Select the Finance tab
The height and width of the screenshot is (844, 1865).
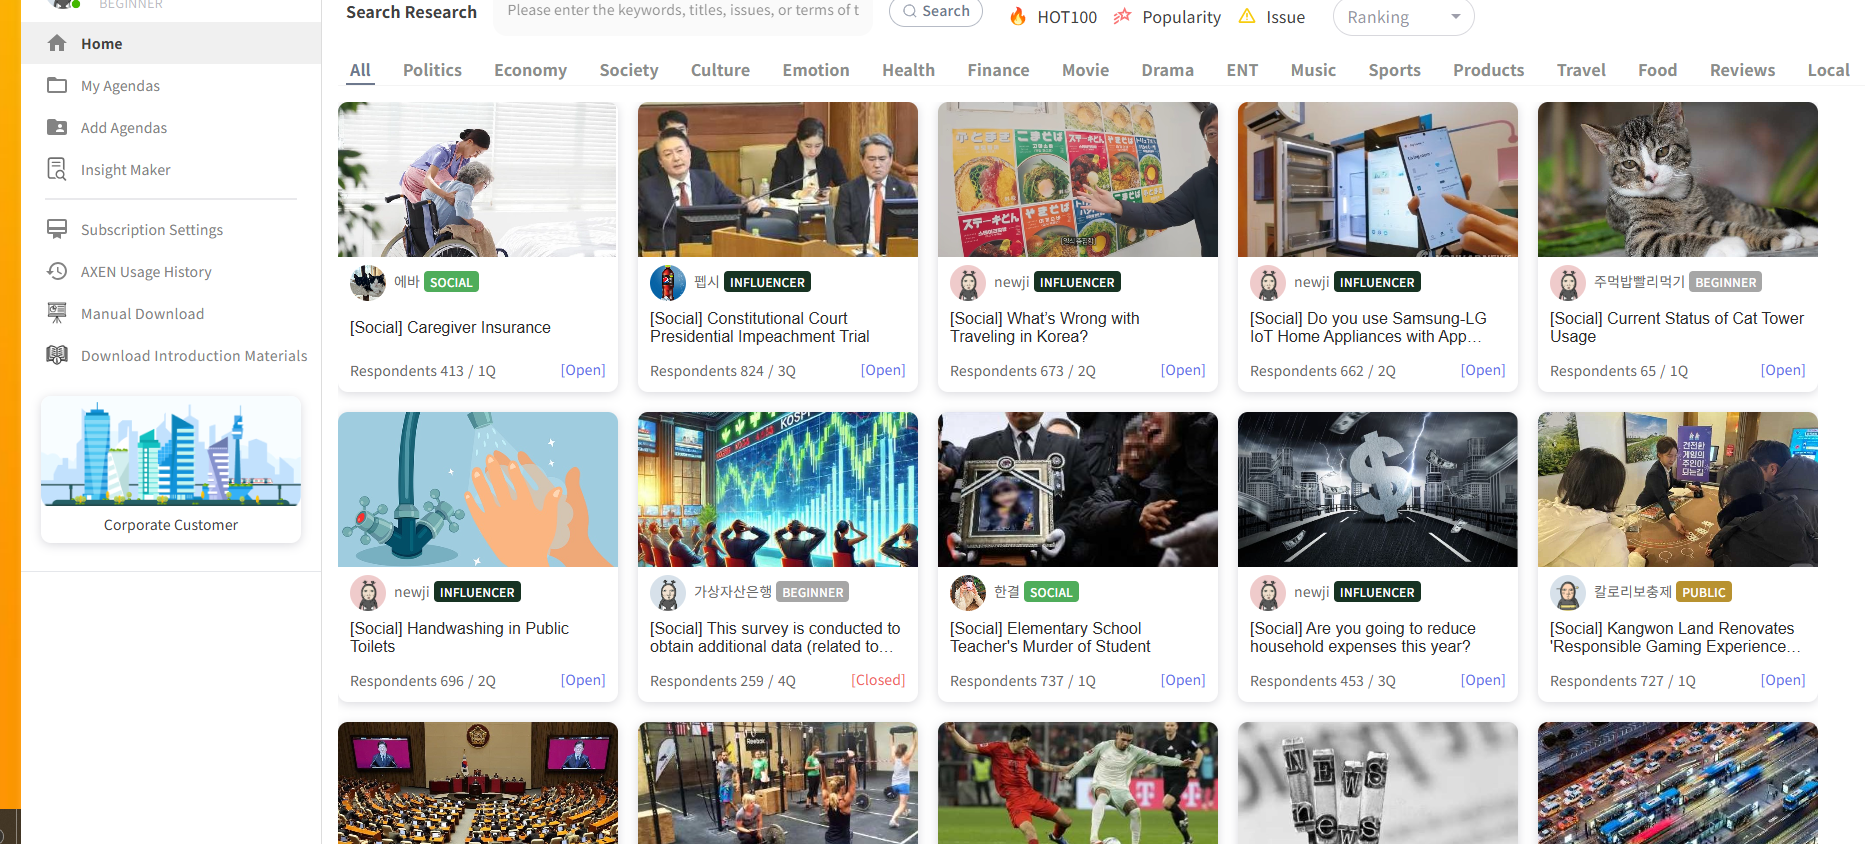tap(998, 70)
